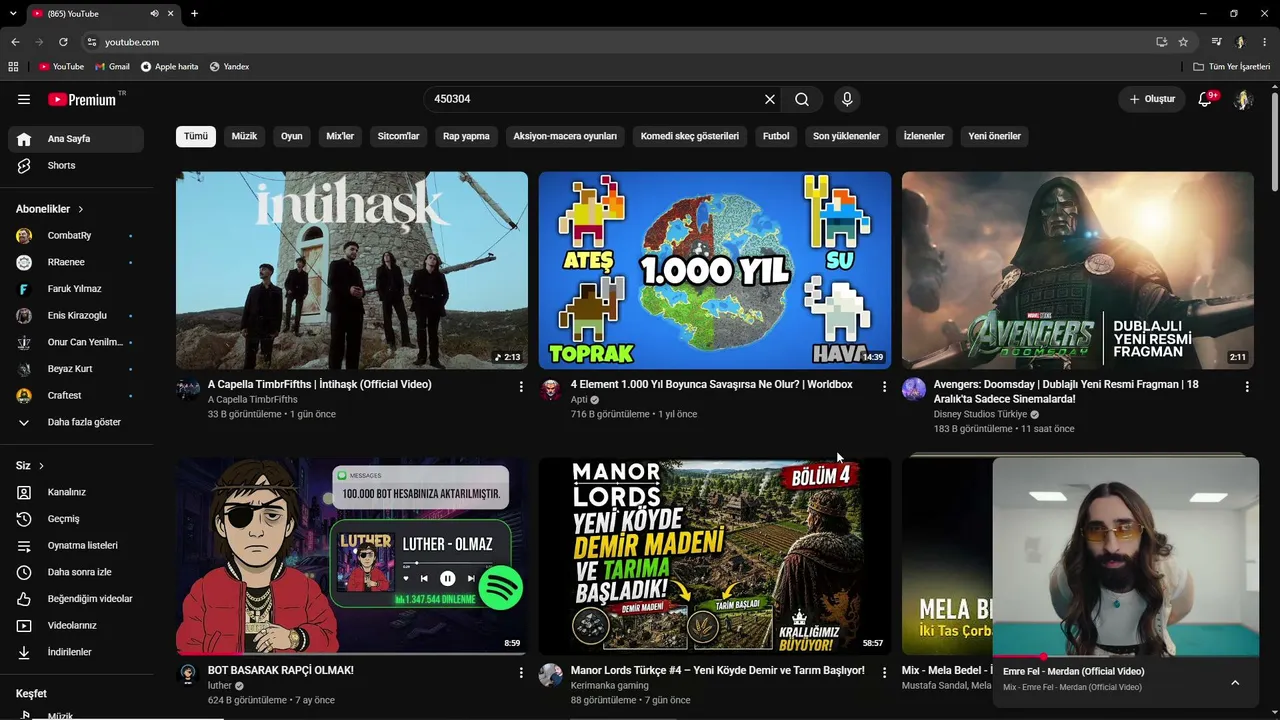This screenshot has width=1280, height=720.
Task: Select the Müzik filter chip
Action: [x=244, y=136]
